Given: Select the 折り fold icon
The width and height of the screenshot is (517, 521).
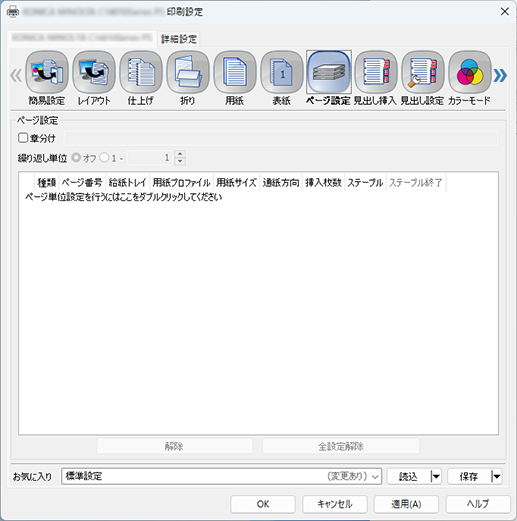Looking at the screenshot, I should 188,78.
